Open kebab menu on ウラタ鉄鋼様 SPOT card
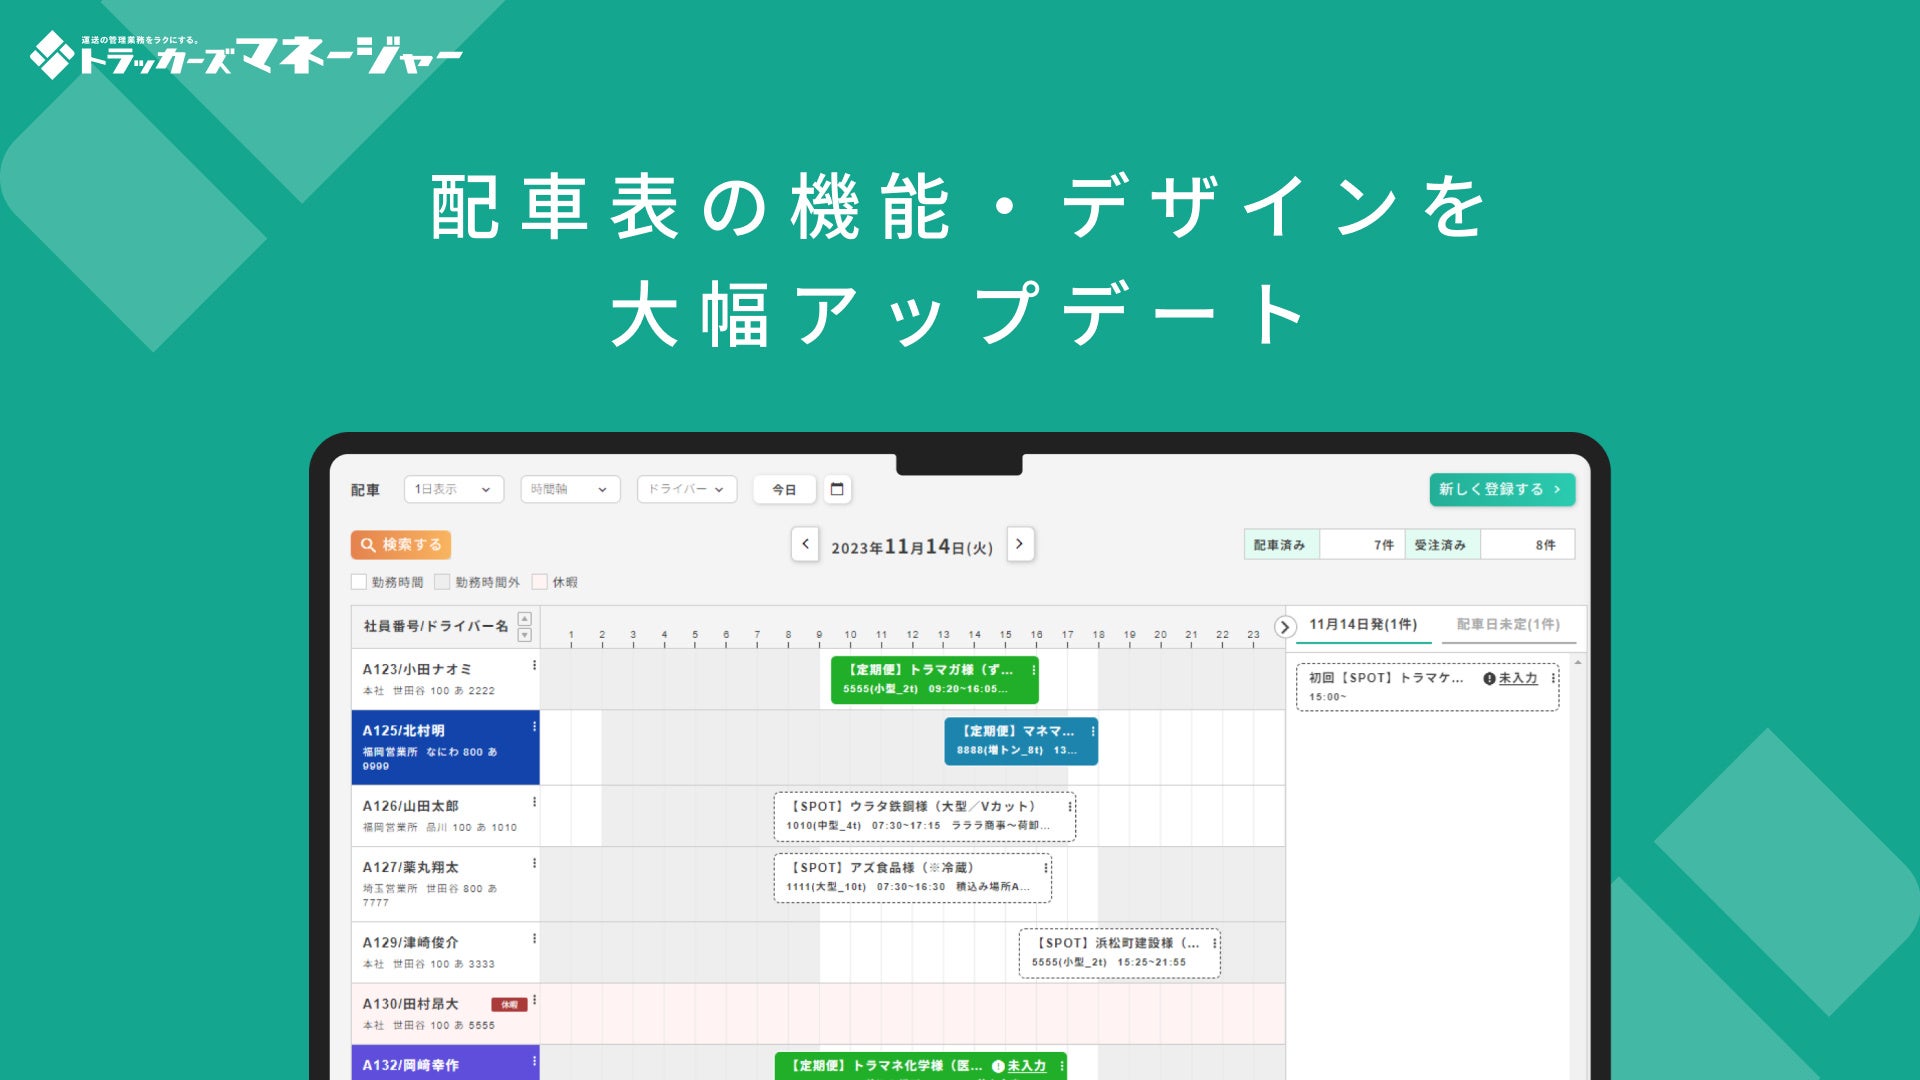The width and height of the screenshot is (1920, 1080). pyautogui.click(x=1070, y=807)
